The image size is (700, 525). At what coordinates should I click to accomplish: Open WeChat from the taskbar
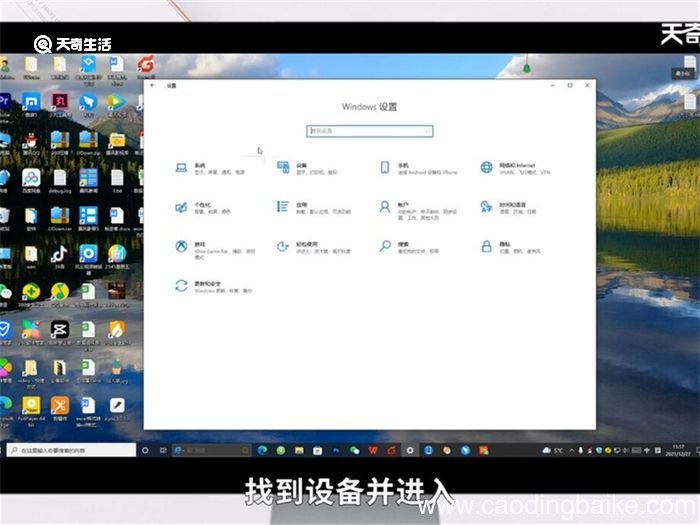(354, 450)
